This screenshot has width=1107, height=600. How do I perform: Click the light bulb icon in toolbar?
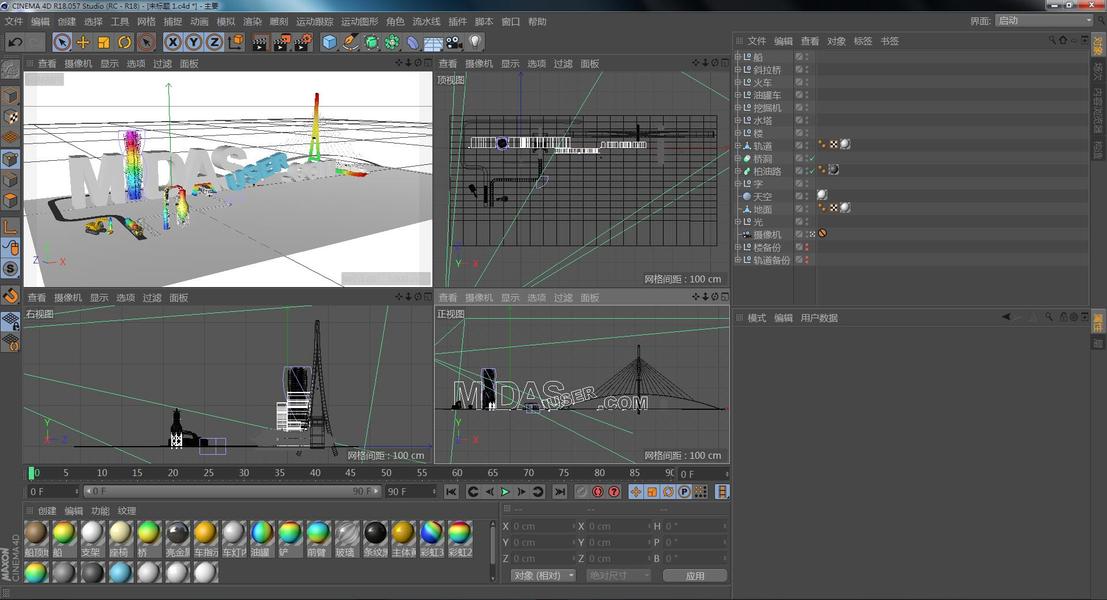pos(475,42)
